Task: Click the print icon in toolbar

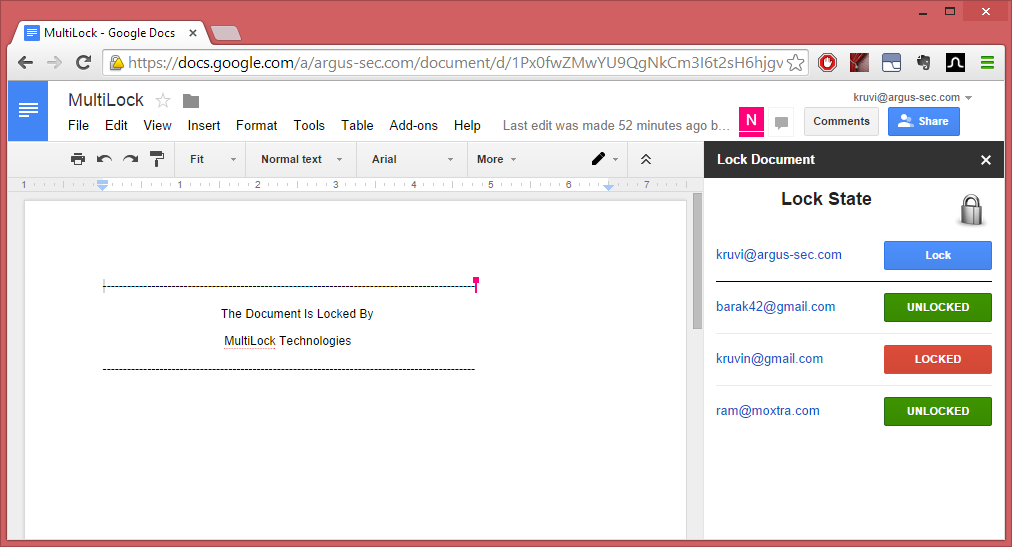Action: coord(78,159)
